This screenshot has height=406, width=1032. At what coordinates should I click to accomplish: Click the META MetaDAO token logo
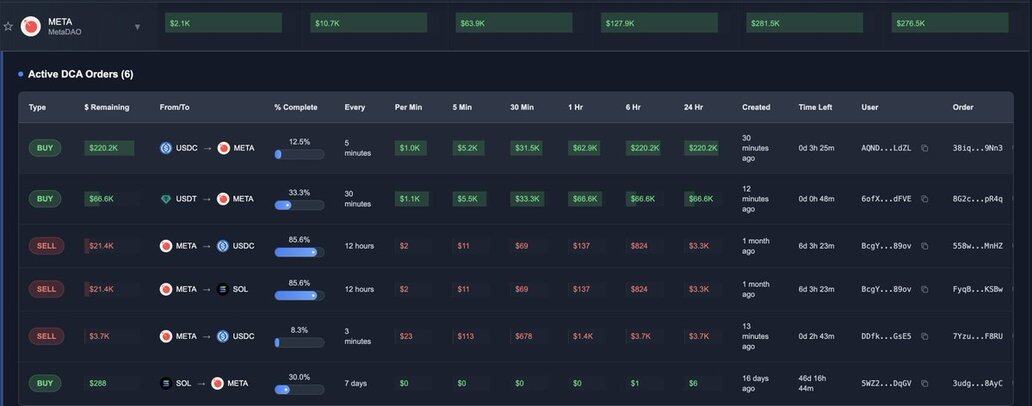click(30, 26)
